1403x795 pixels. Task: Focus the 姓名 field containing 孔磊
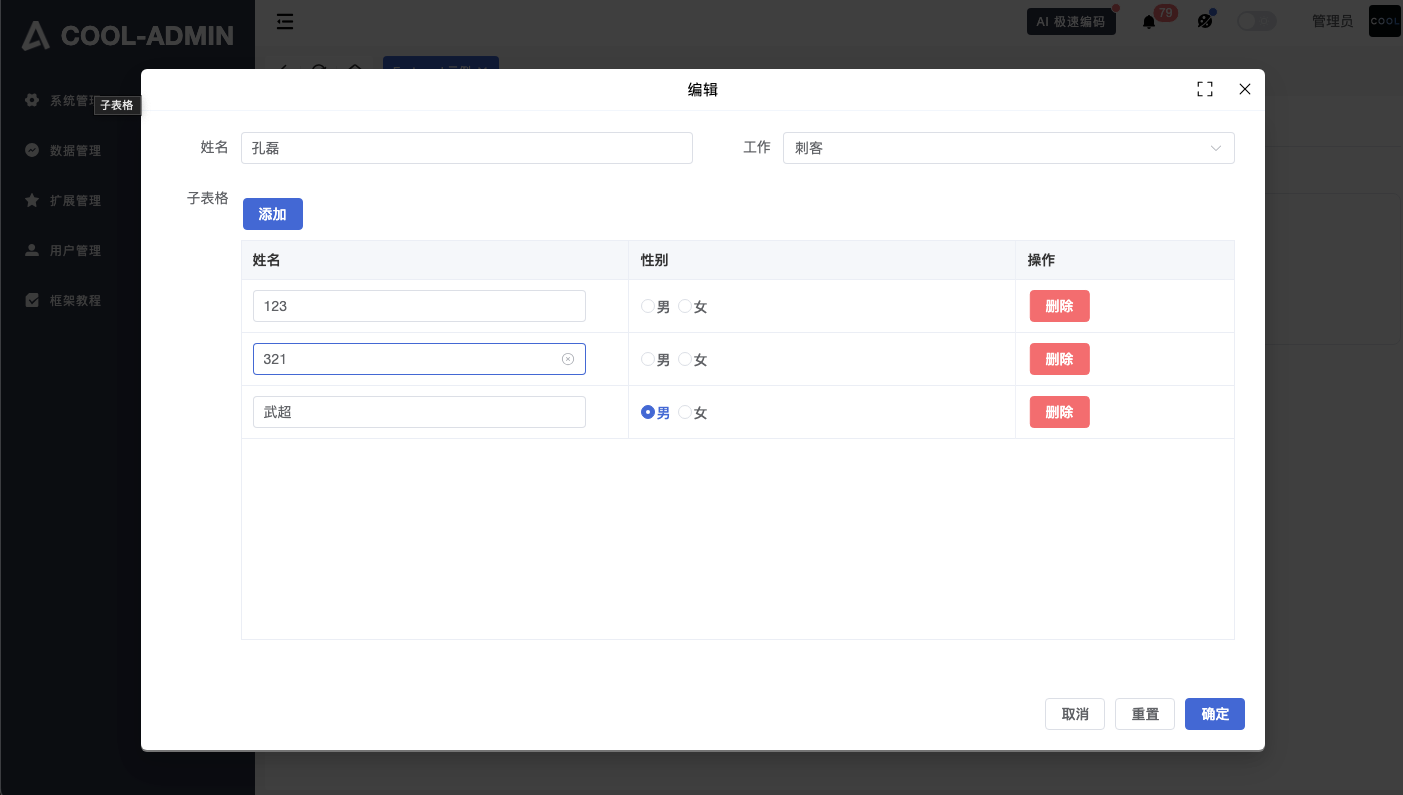click(x=466, y=148)
